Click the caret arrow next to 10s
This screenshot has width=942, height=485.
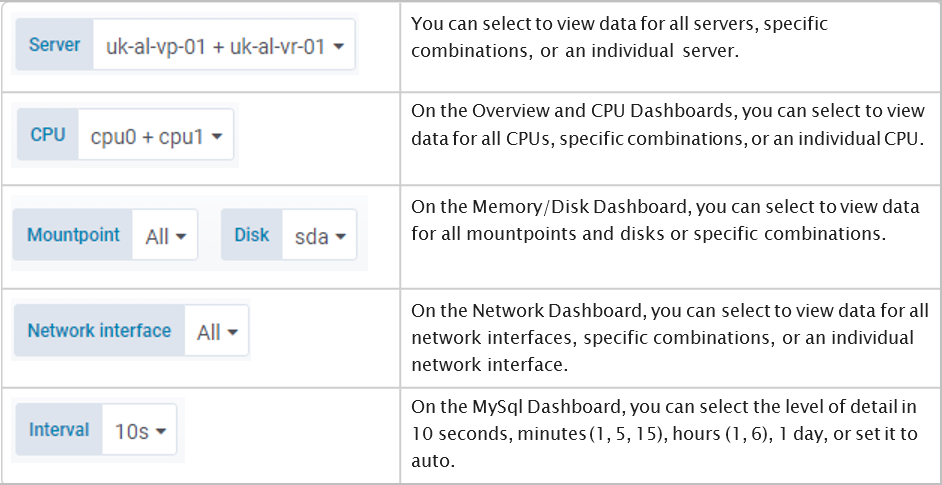click(x=160, y=432)
